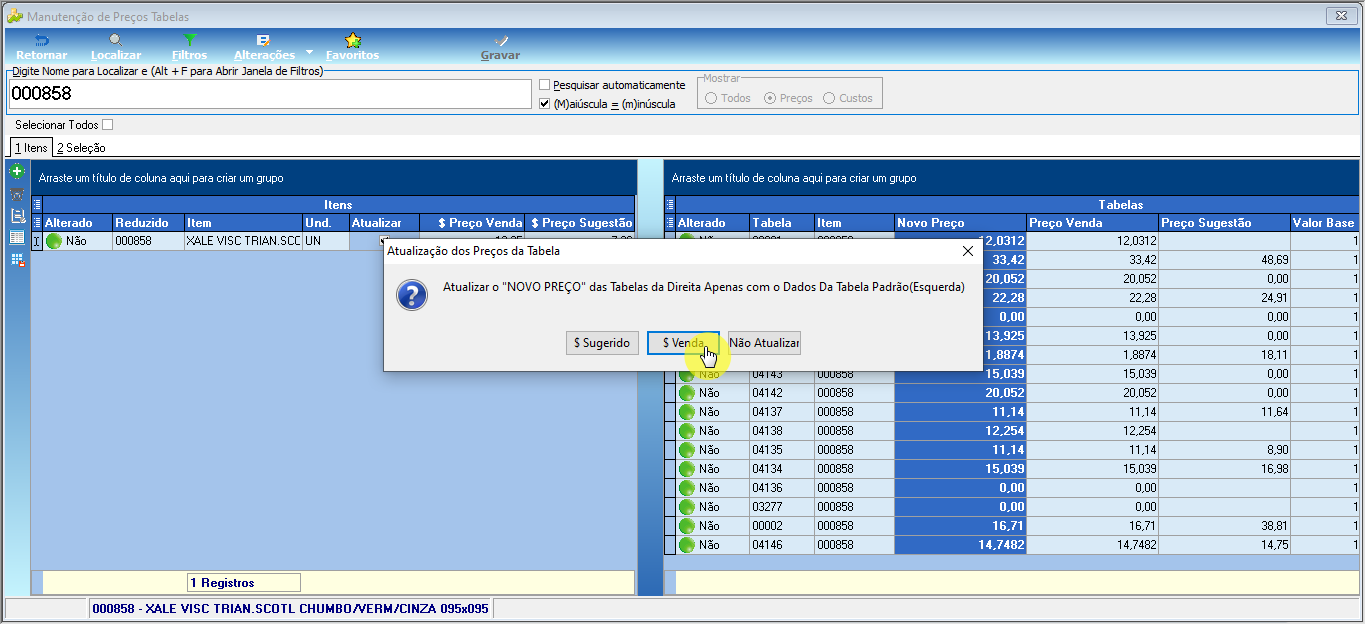The height and width of the screenshot is (625, 1366).
Task: Open the Filtros funnel icon
Action: [x=189, y=46]
